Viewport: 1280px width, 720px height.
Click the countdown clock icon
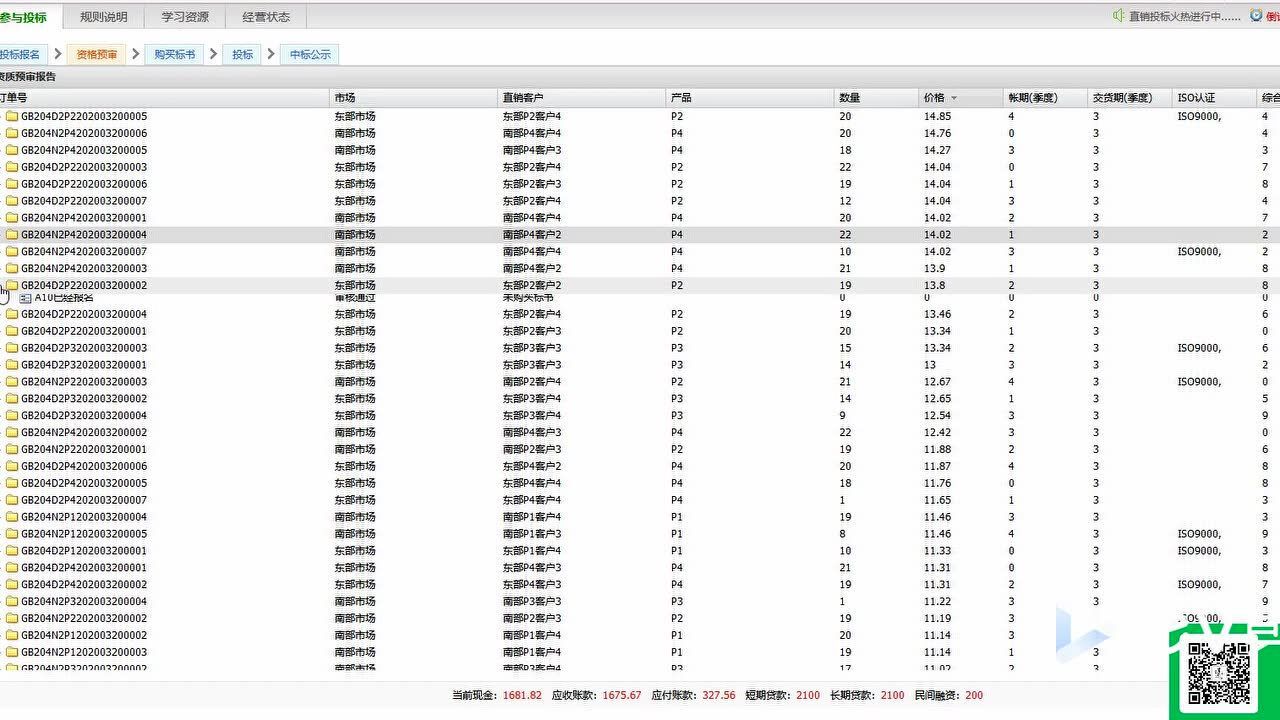click(x=1256, y=17)
